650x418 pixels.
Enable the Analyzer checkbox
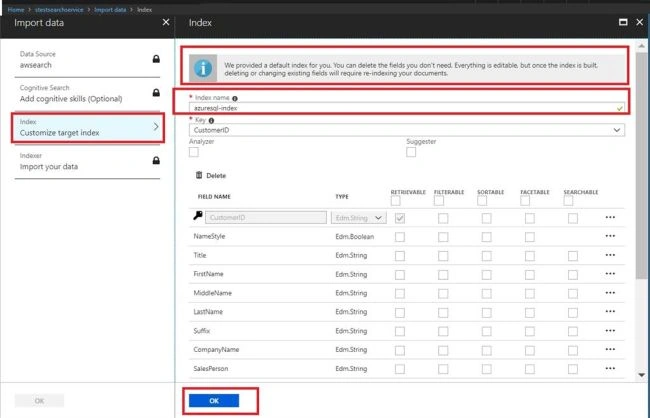pyautogui.click(x=194, y=152)
